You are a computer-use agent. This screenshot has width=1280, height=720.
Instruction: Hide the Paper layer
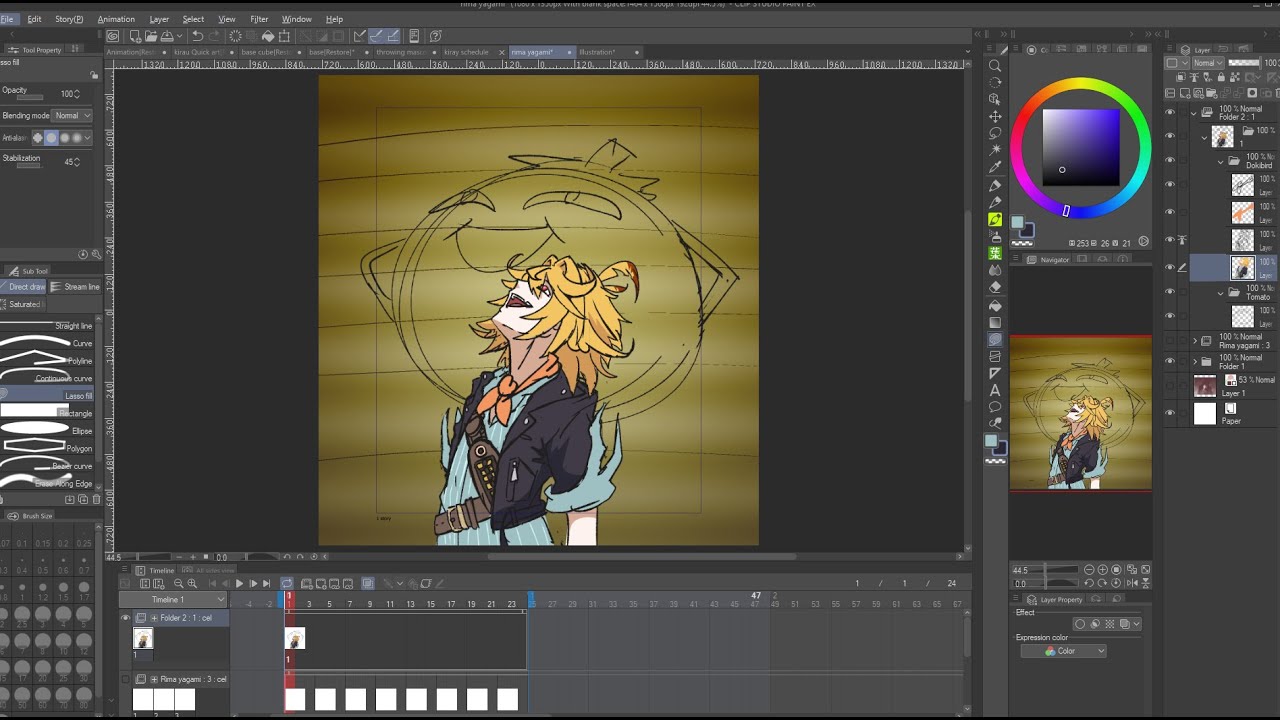point(1170,412)
